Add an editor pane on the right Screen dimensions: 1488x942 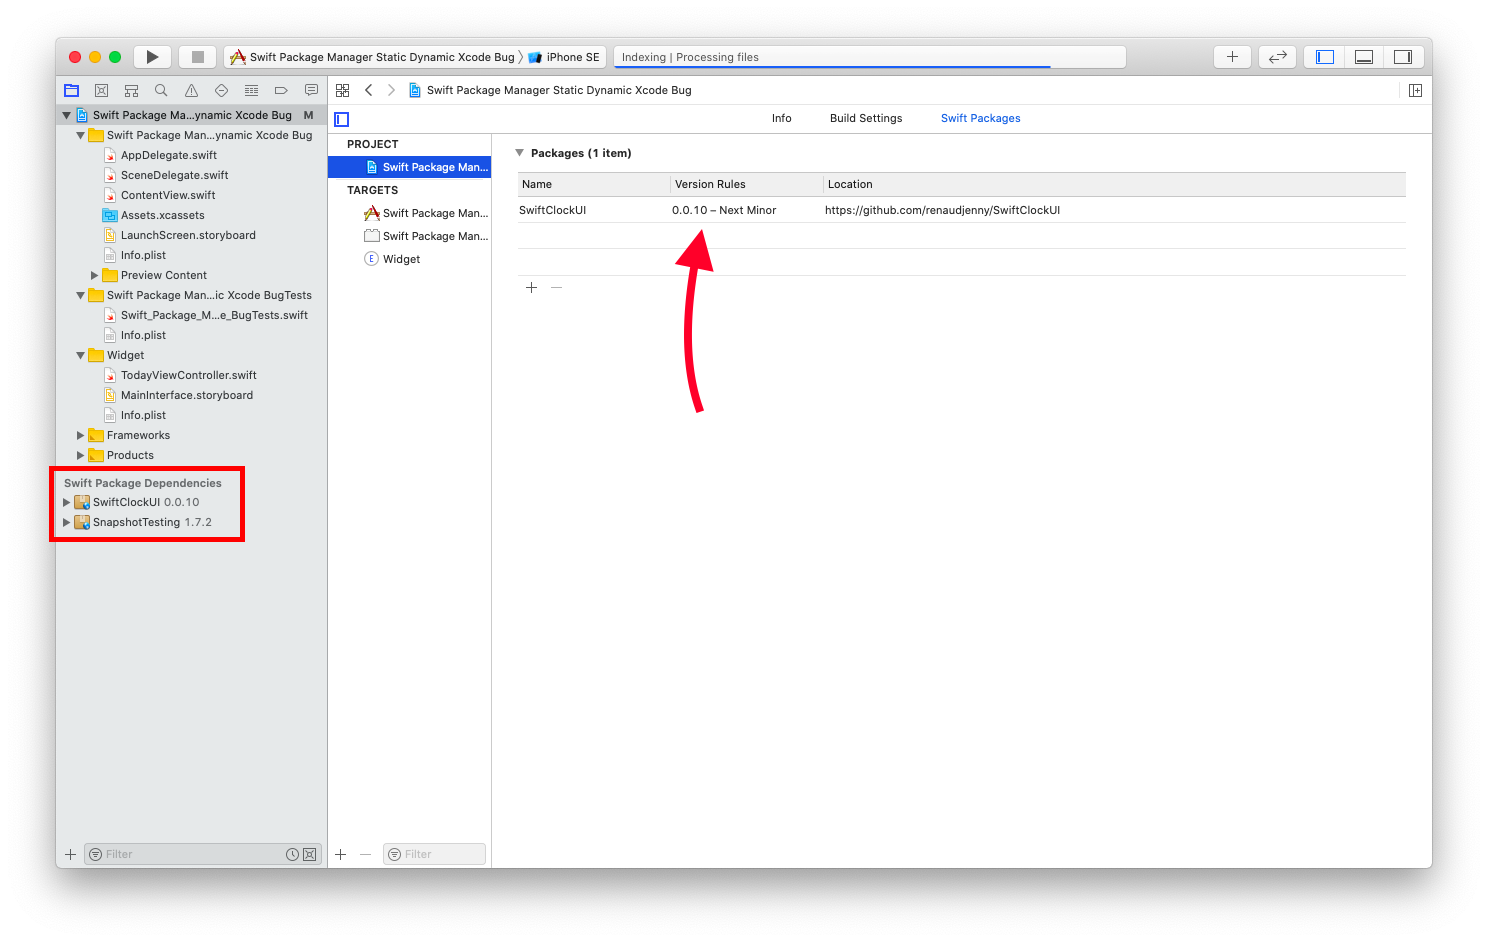pyautogui.click(x=1415, y=90)
